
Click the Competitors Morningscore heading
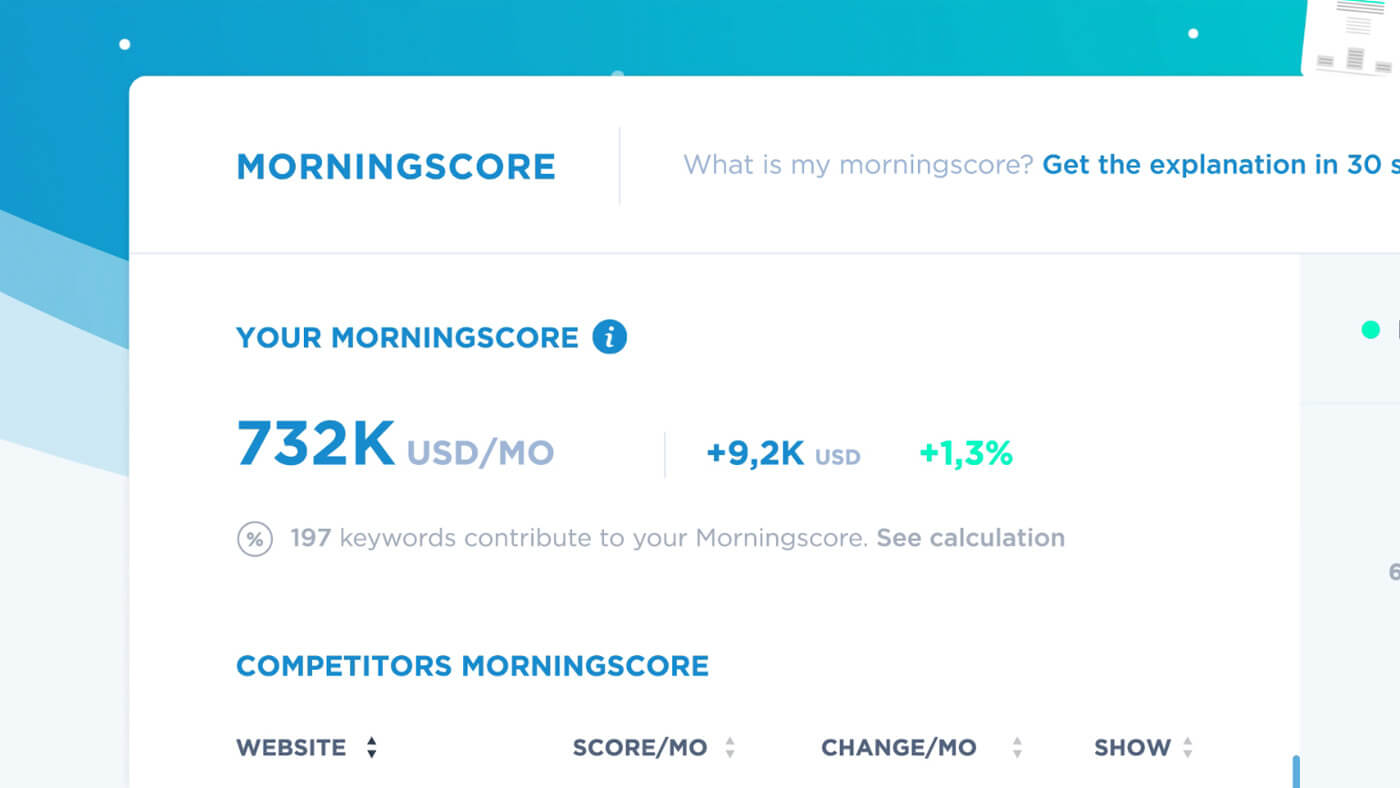[x=472, y=666]
